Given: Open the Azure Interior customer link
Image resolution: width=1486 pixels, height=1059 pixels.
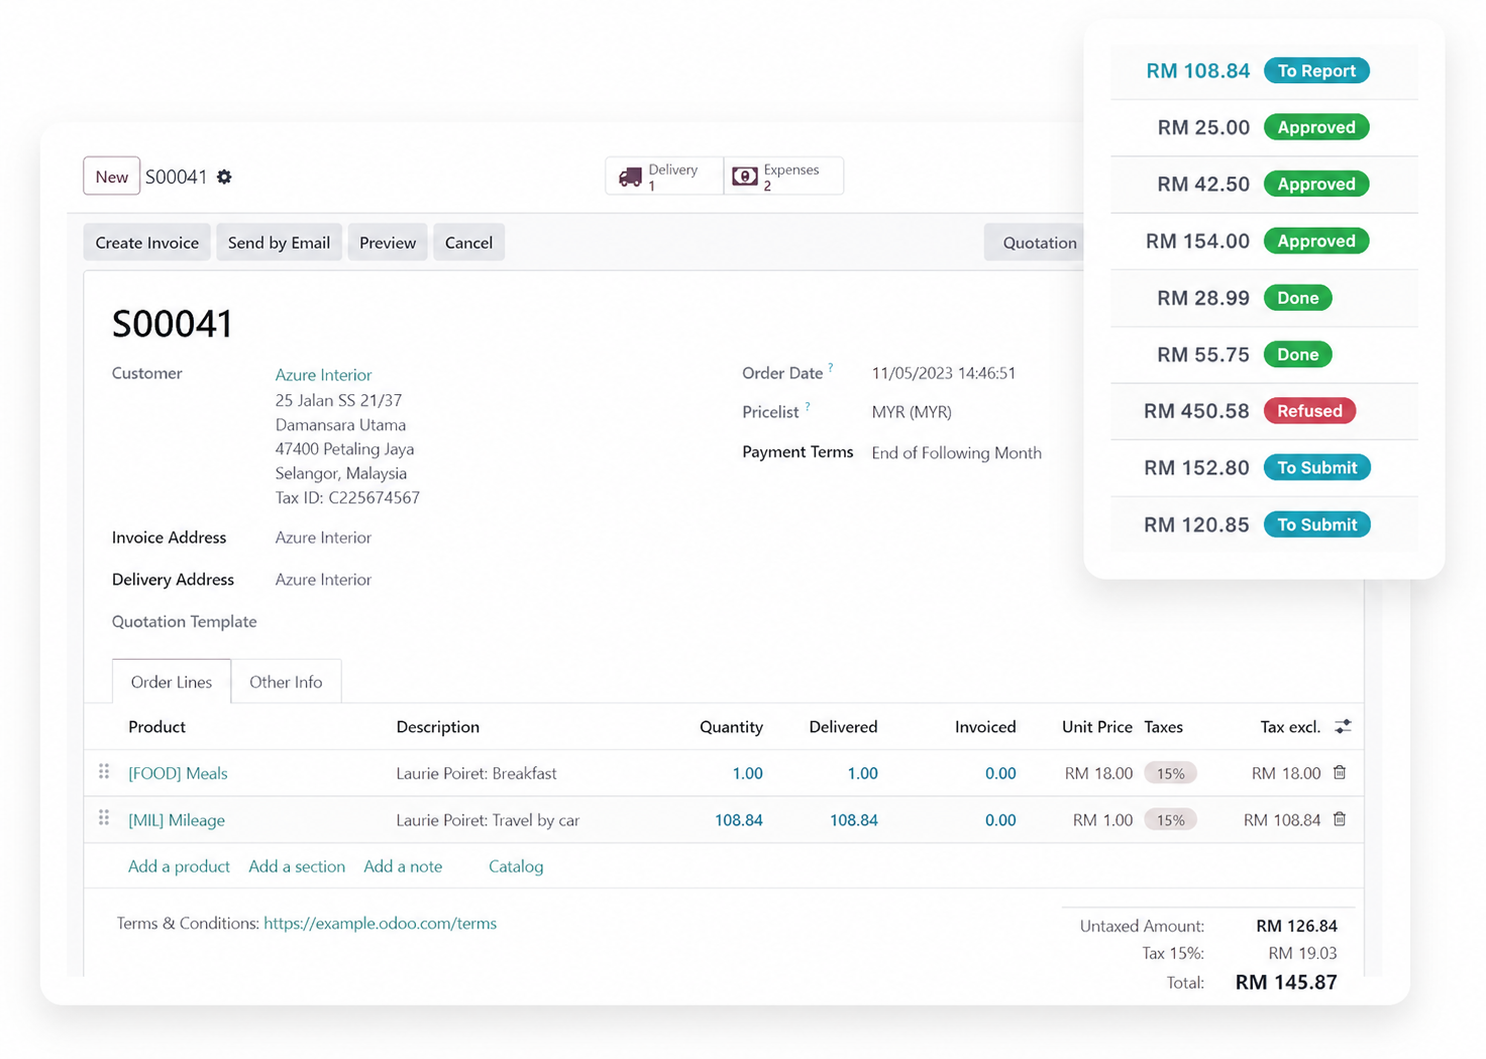Looking at the screenshot, I should coord(323,375).
